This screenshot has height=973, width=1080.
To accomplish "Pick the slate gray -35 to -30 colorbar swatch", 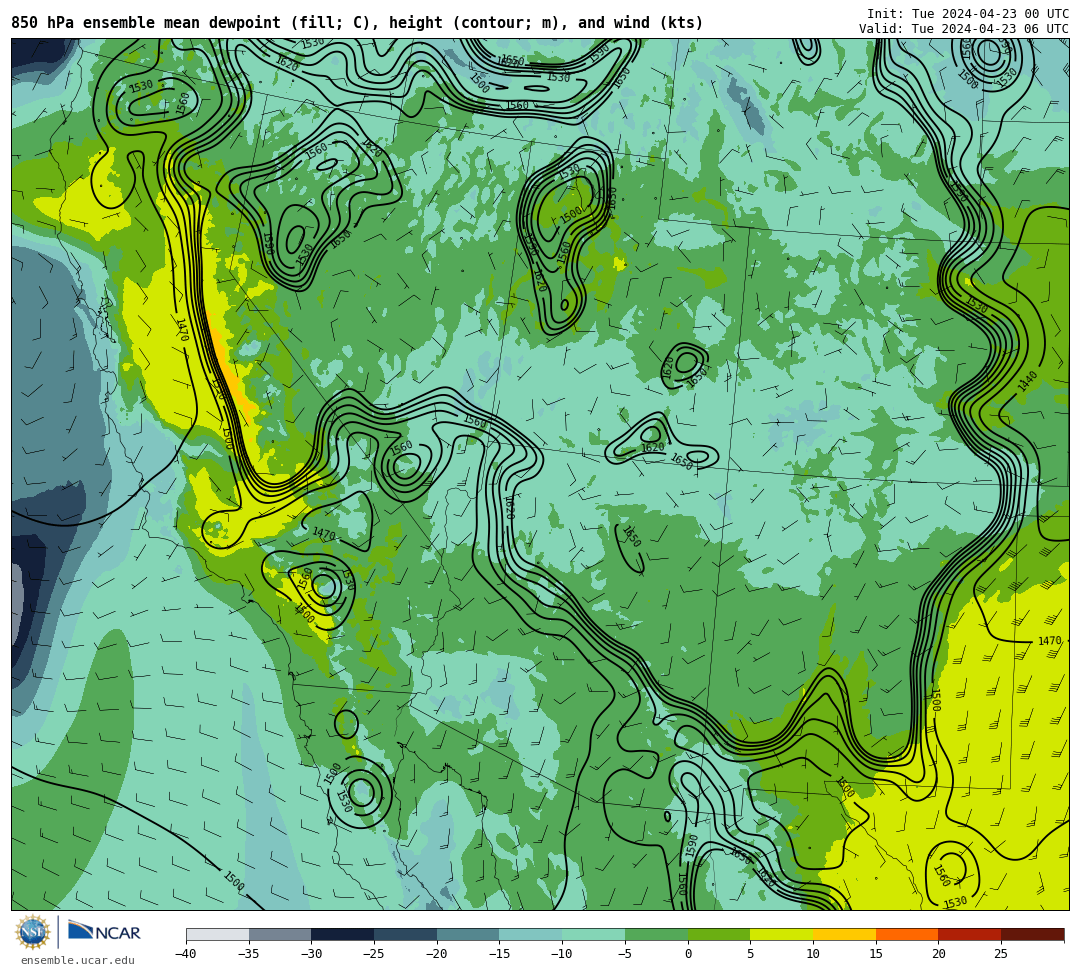I will coord(280,934).
